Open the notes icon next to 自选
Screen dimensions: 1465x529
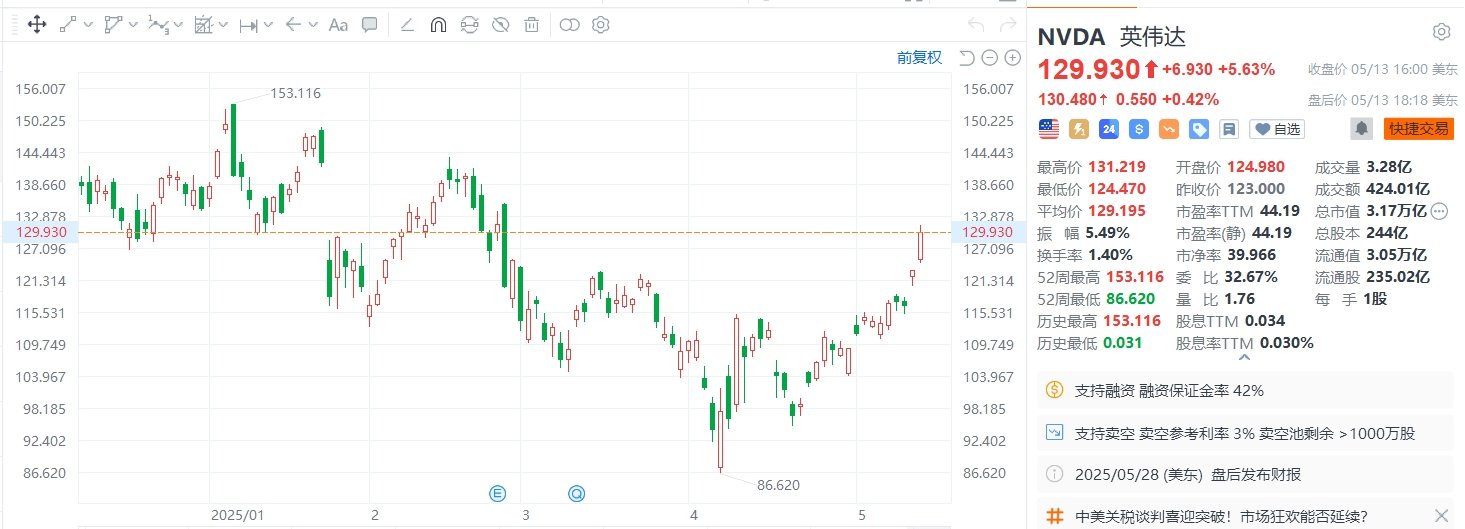point(1229,128)
